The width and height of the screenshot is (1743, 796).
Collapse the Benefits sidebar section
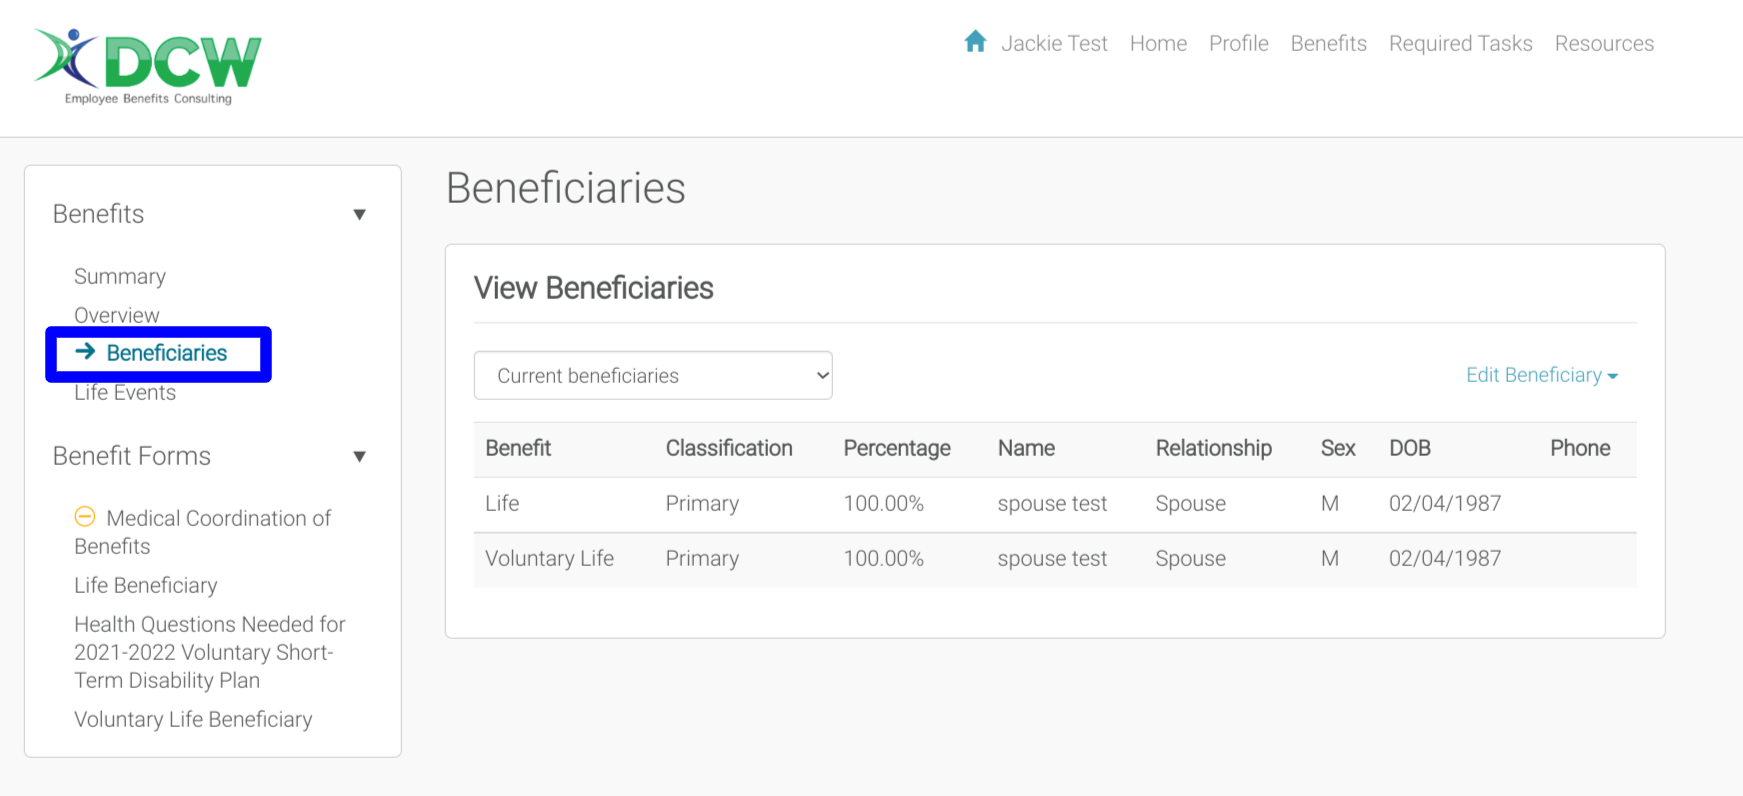[x=359, y=214]
